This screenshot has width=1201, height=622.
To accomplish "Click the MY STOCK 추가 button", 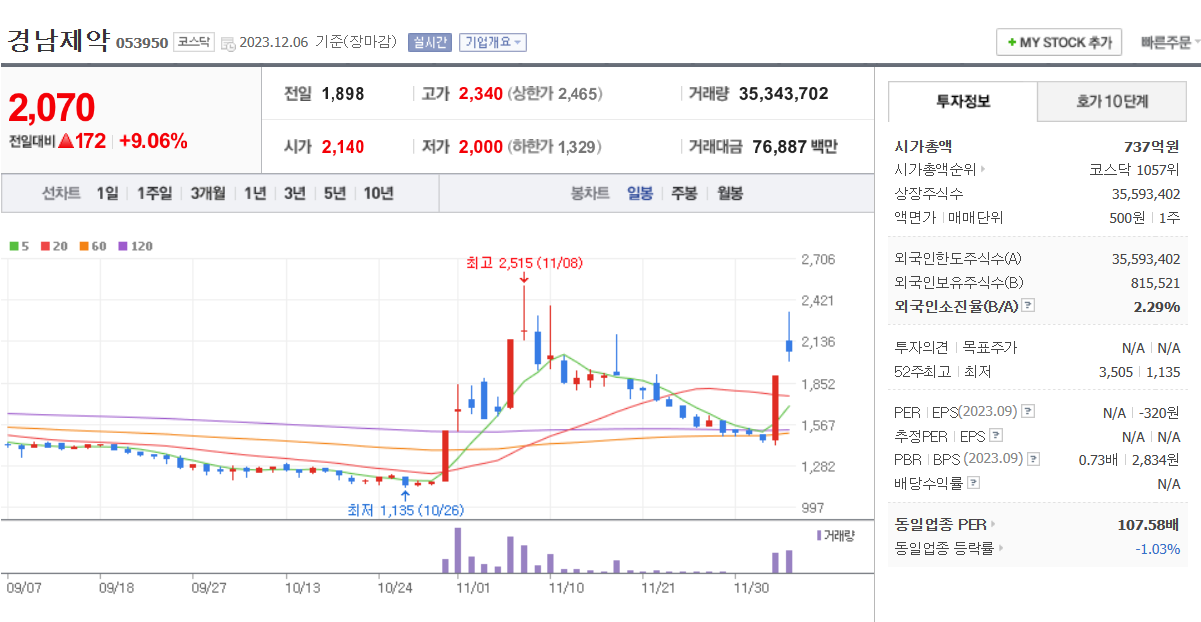I will 1059,42.
